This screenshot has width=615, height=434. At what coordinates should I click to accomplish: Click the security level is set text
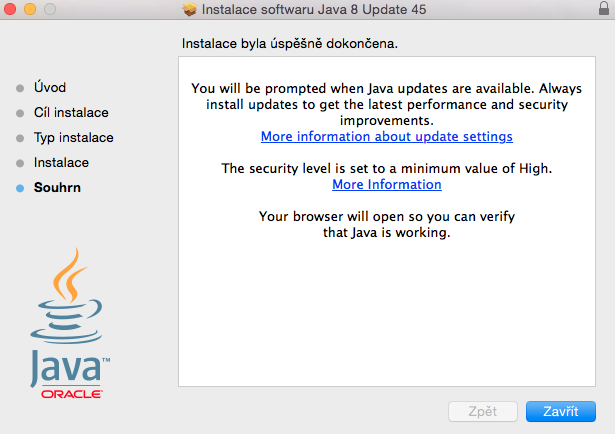[387, 168]
